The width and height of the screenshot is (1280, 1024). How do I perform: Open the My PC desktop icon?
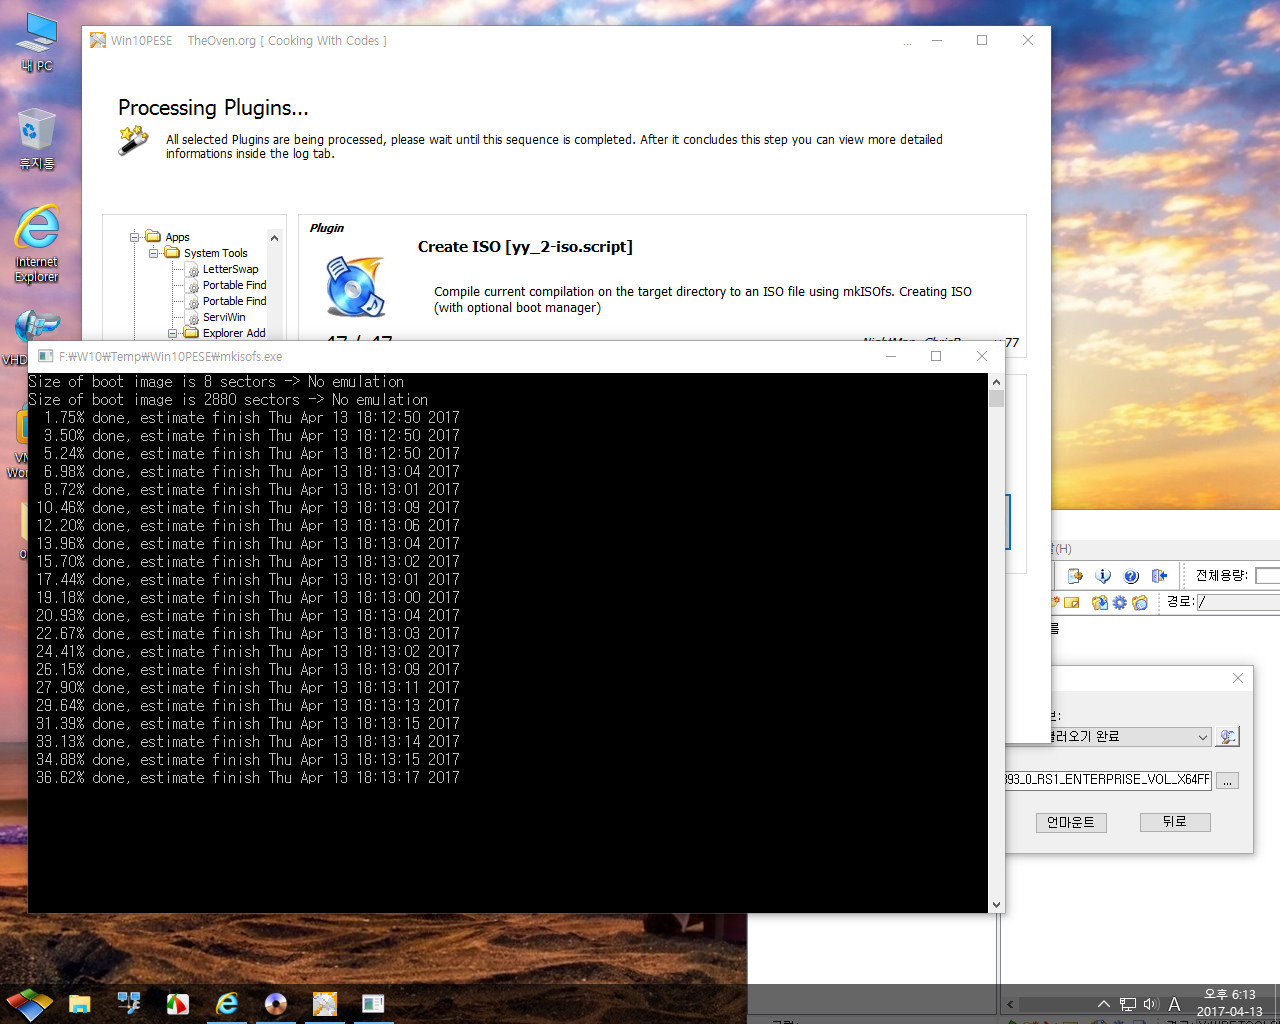tap(37, 42)
